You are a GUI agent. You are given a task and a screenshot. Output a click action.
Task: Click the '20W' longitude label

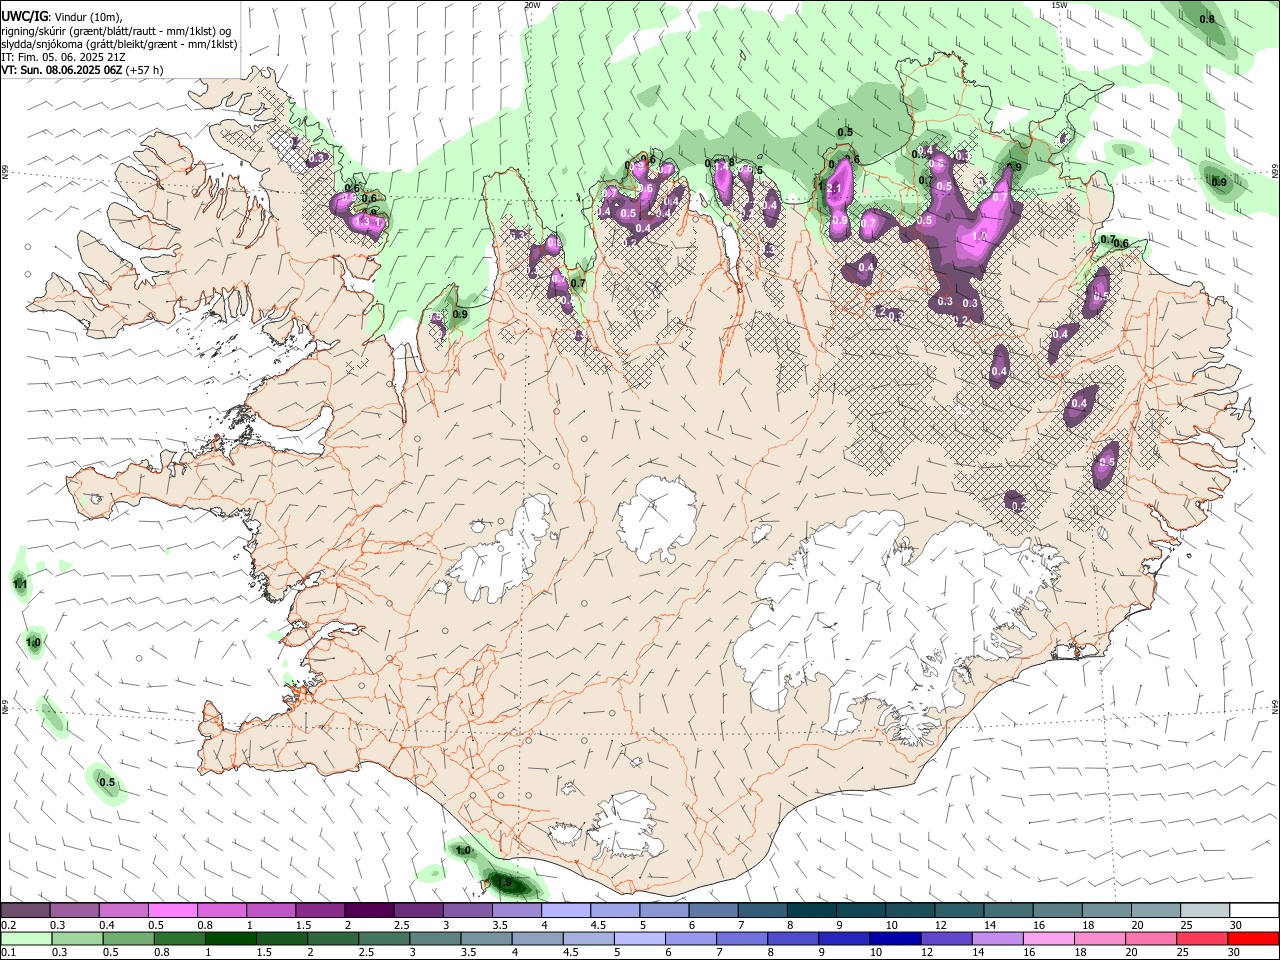click(532, 5)
